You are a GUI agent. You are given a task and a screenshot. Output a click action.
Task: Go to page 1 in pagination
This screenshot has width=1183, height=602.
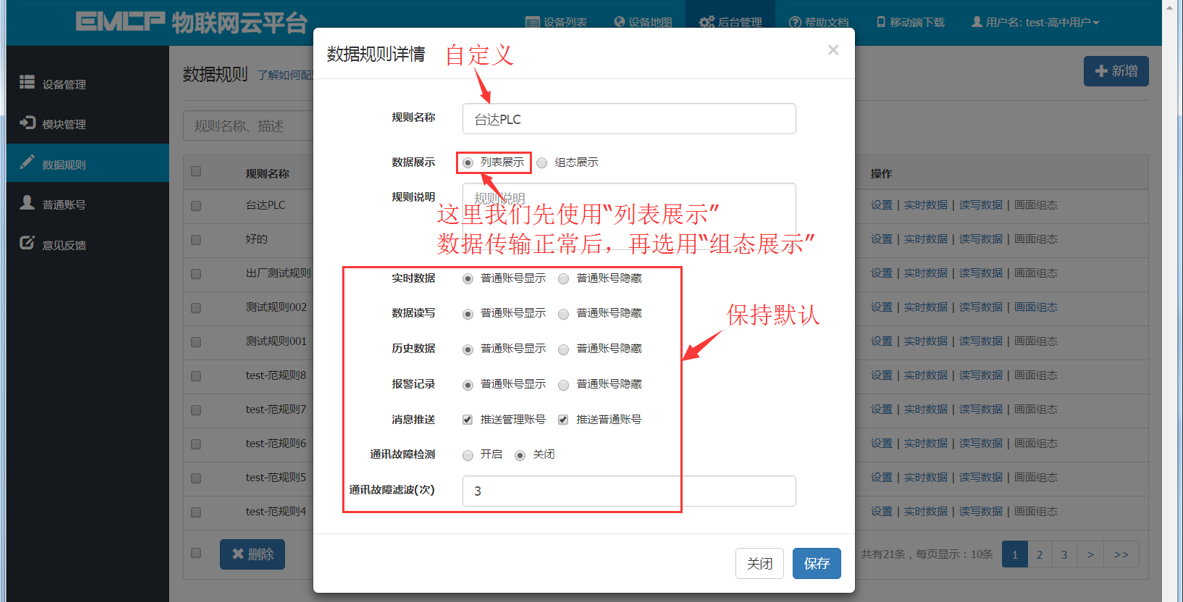coord(1015,554)
